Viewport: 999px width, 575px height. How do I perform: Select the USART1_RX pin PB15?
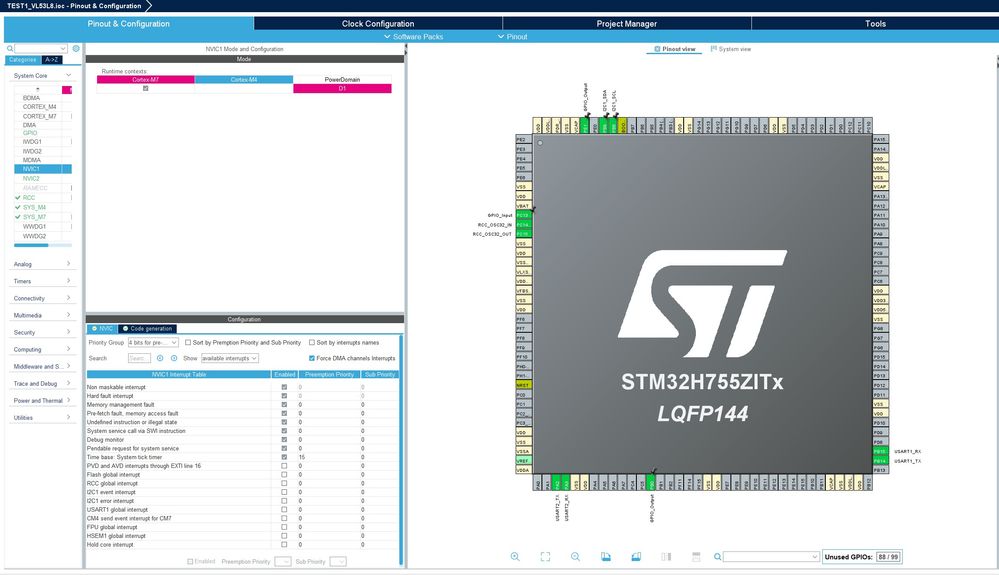[880, 451]
